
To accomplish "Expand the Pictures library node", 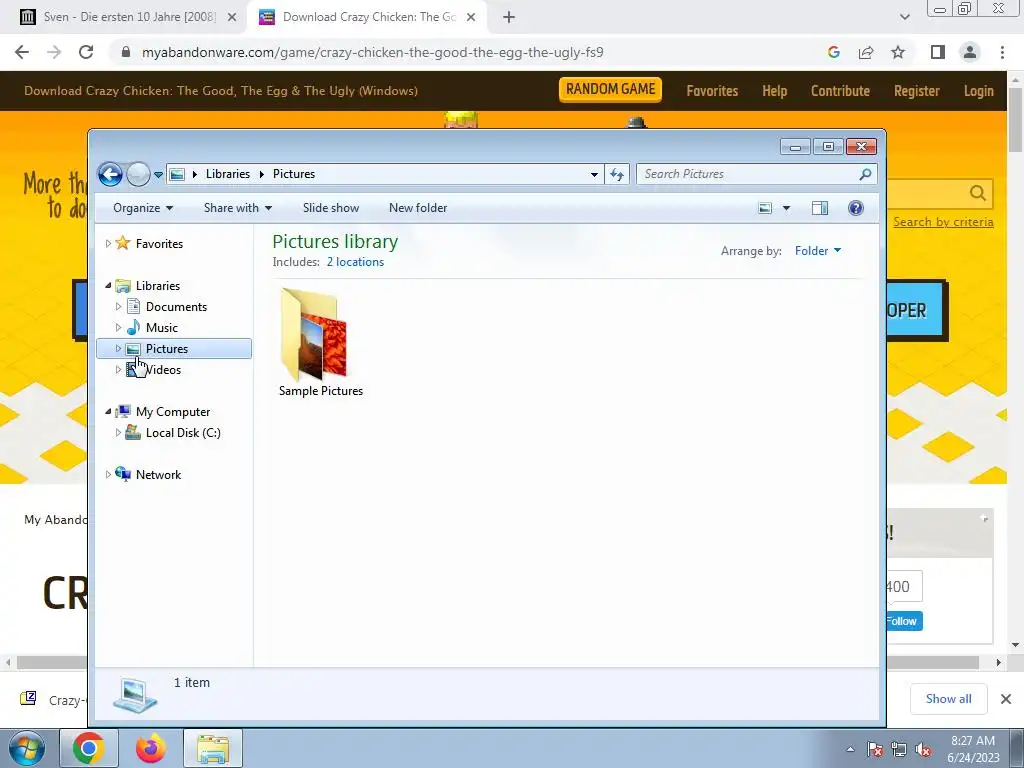I will point(118,349).
